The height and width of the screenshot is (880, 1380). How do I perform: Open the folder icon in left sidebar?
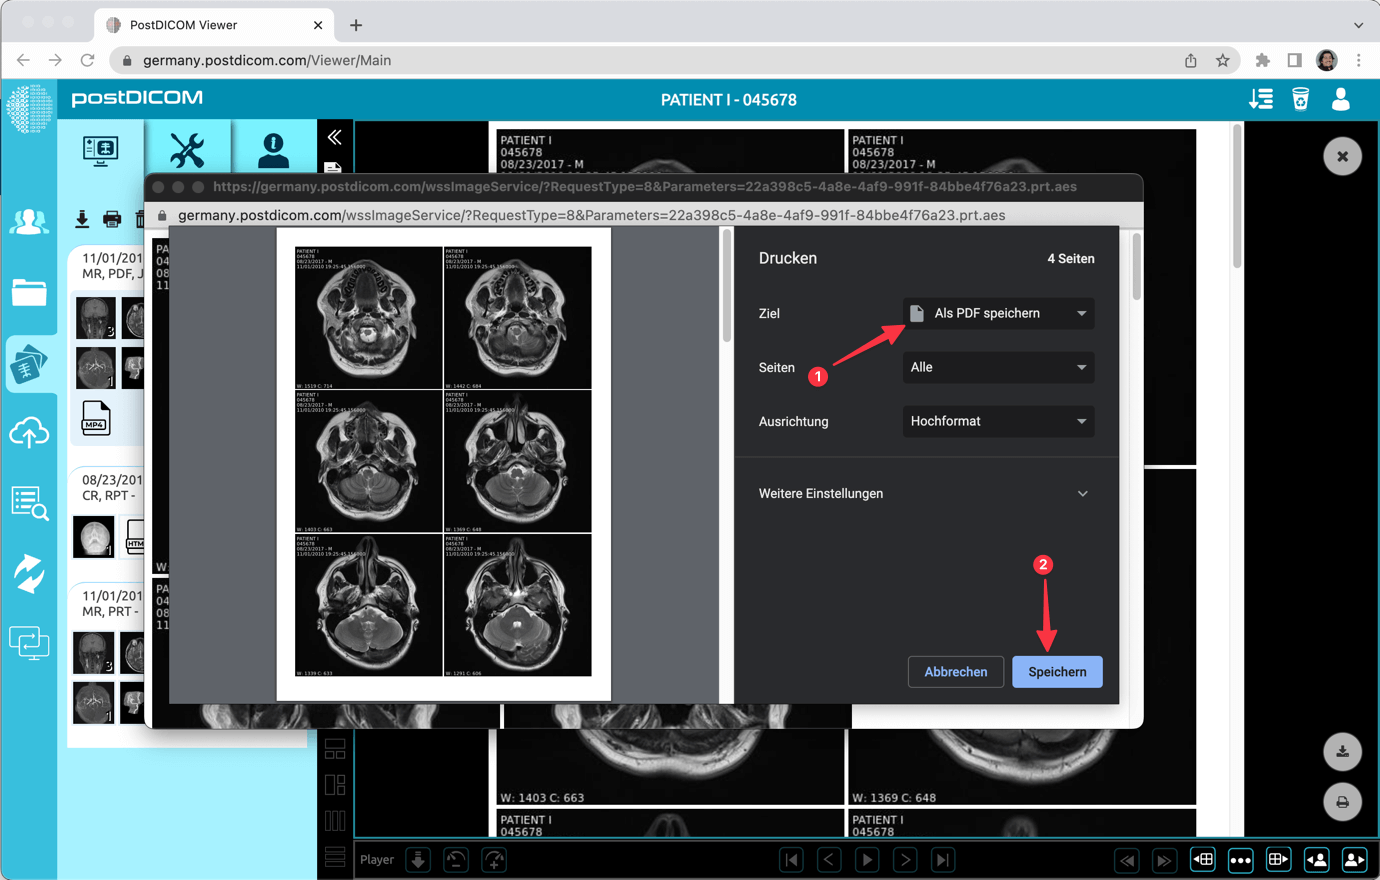tap(29, 293)
